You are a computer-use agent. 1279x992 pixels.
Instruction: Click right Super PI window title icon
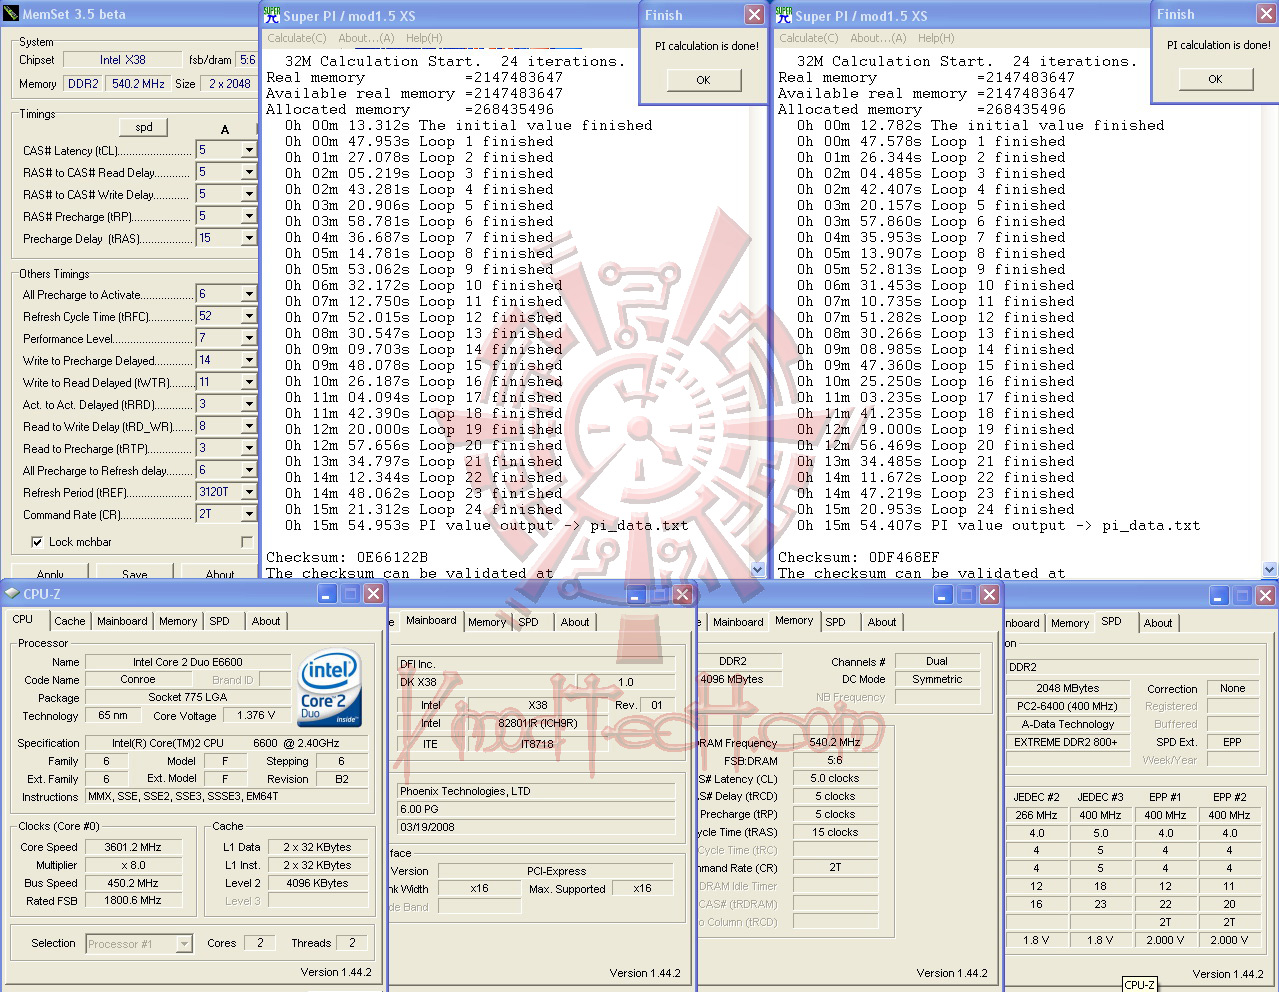(x=783, y=15)
